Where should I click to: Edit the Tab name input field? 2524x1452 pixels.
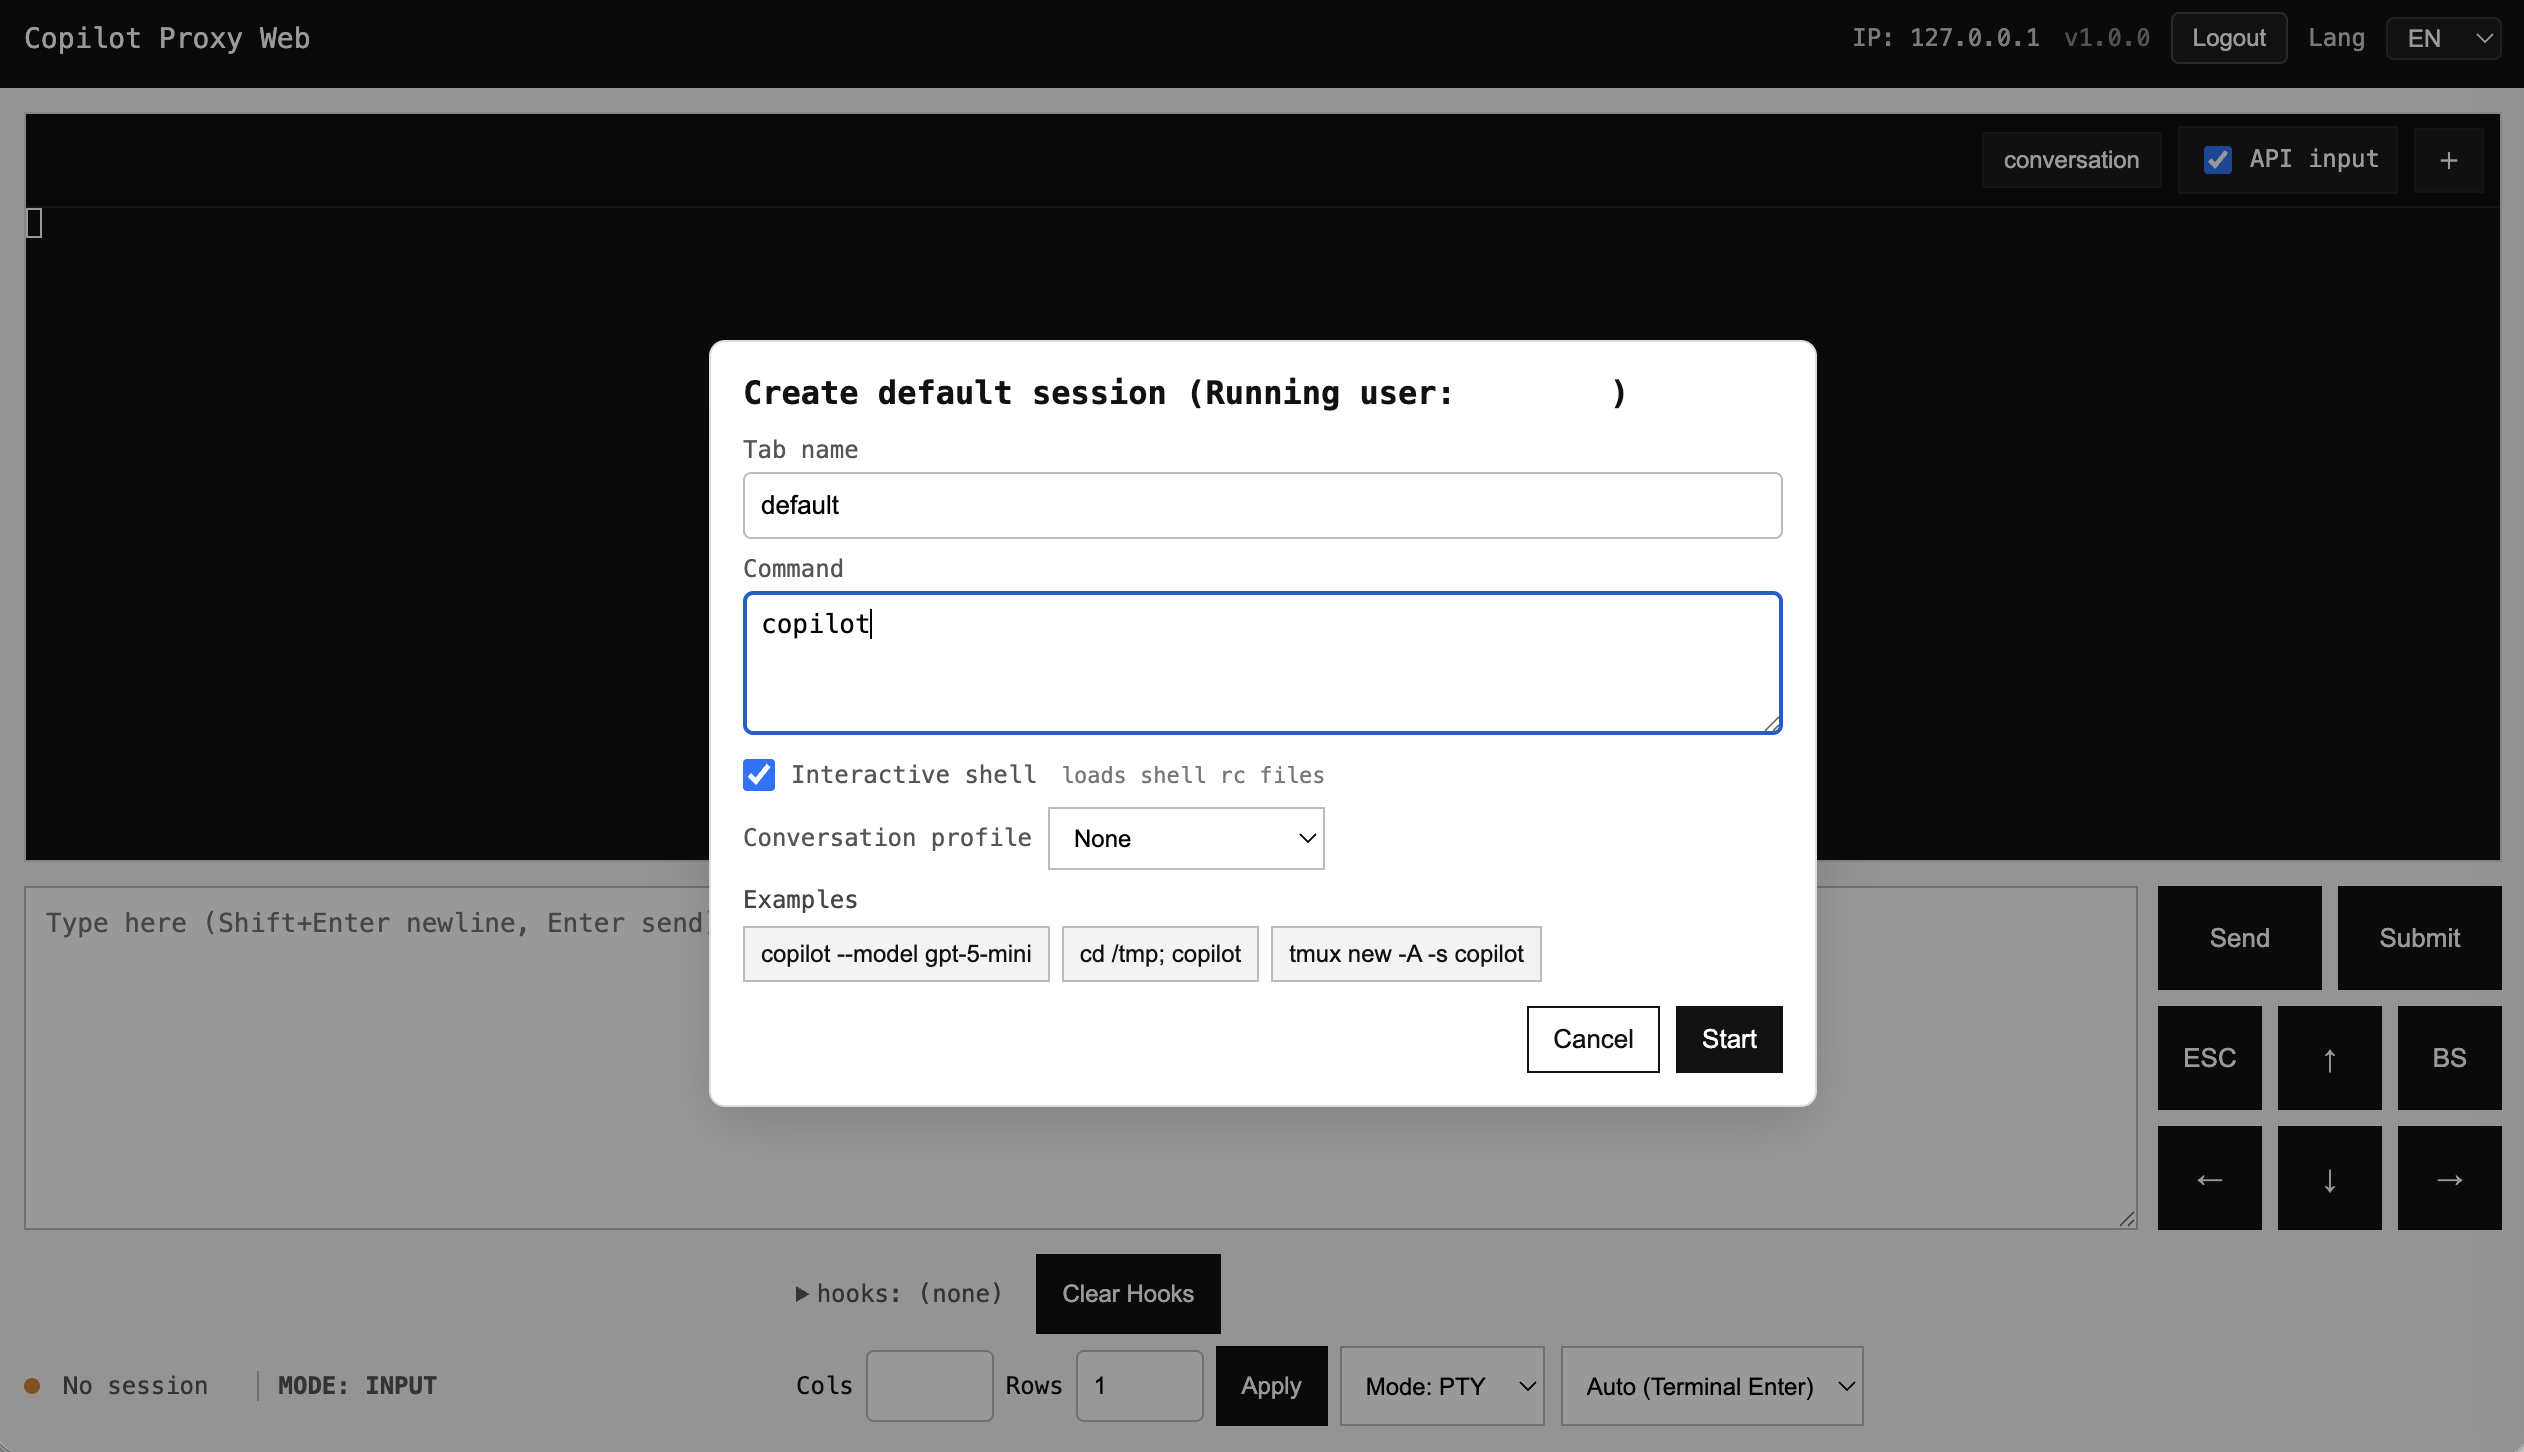1261,505
